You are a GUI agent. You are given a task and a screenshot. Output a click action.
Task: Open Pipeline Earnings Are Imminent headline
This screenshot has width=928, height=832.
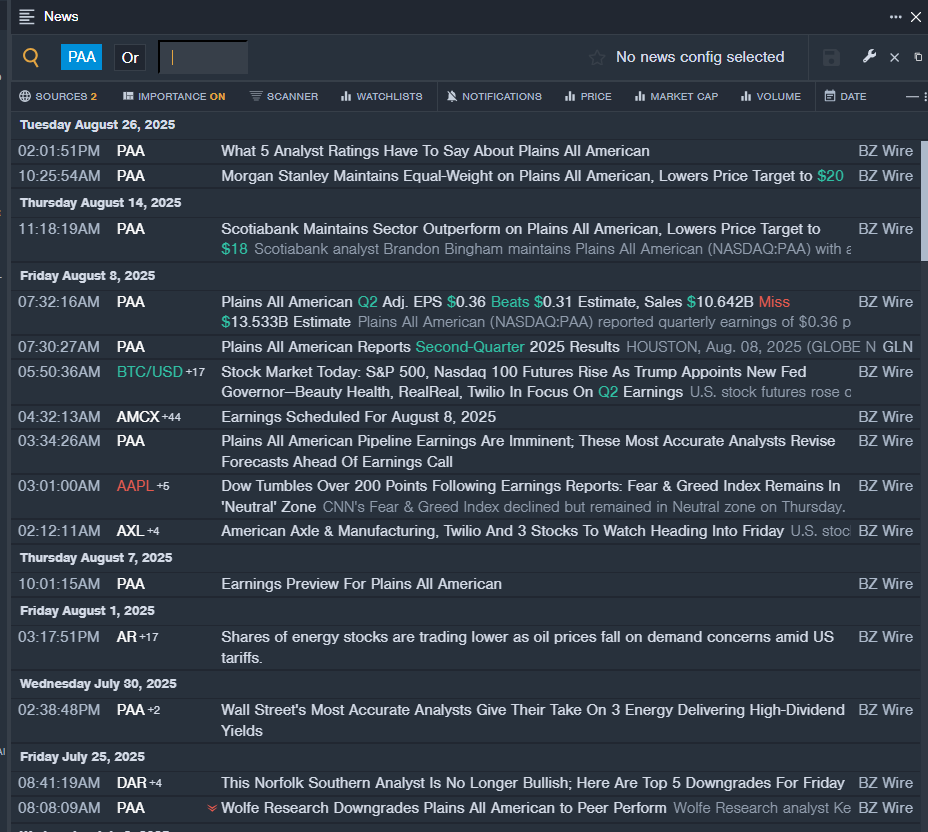(528, 452)
